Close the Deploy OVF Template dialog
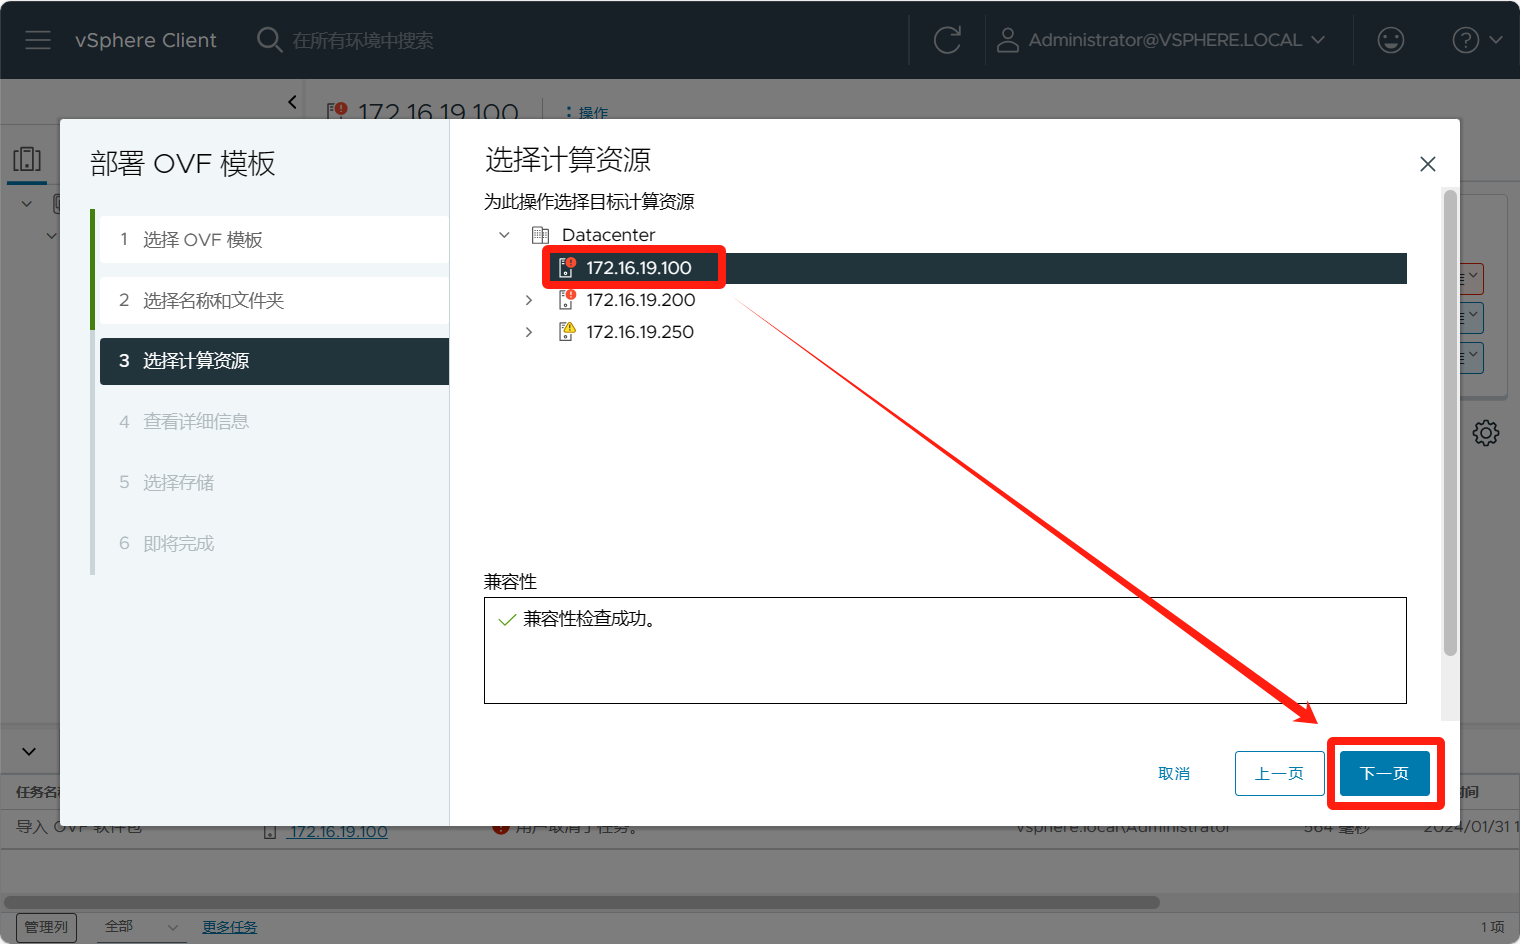 point(1427,164)
